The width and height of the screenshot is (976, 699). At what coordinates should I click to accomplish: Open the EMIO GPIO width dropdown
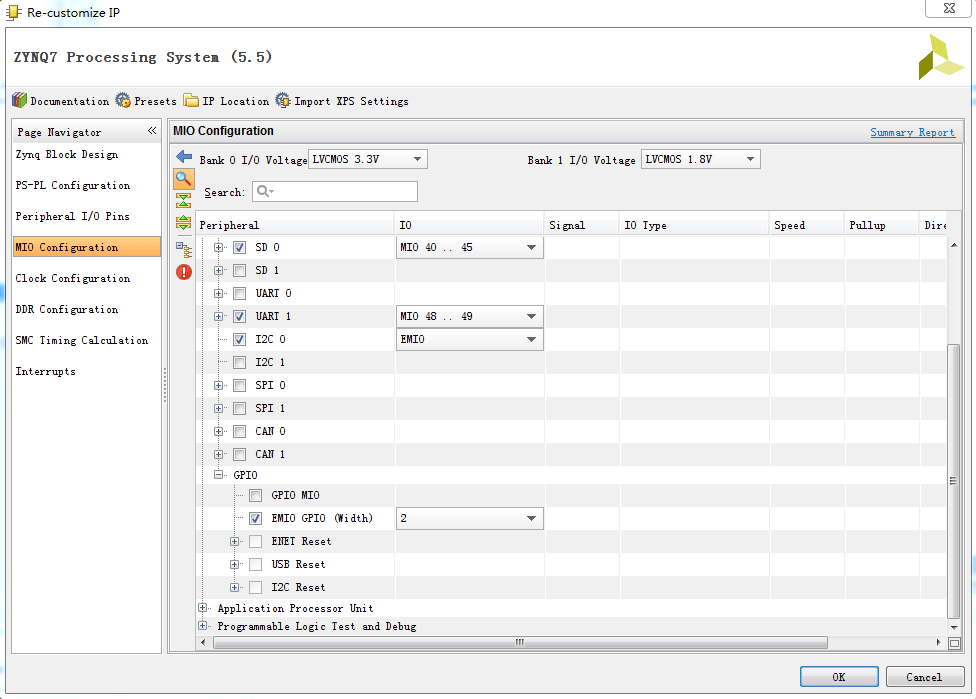pyautogui.click(x=469, y=518)
